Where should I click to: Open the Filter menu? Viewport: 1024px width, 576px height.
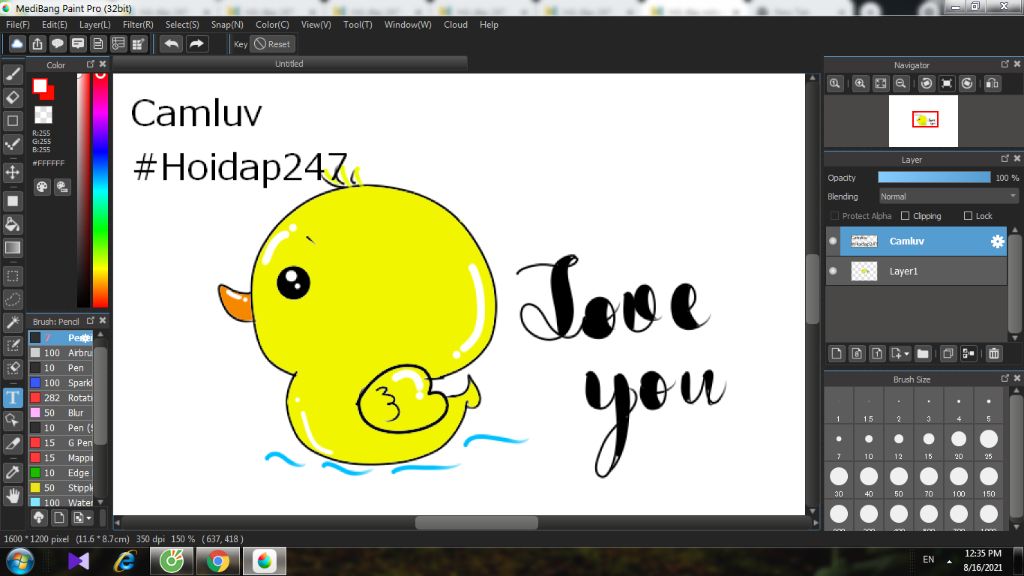pyautogui.click(x=138, y=25)
